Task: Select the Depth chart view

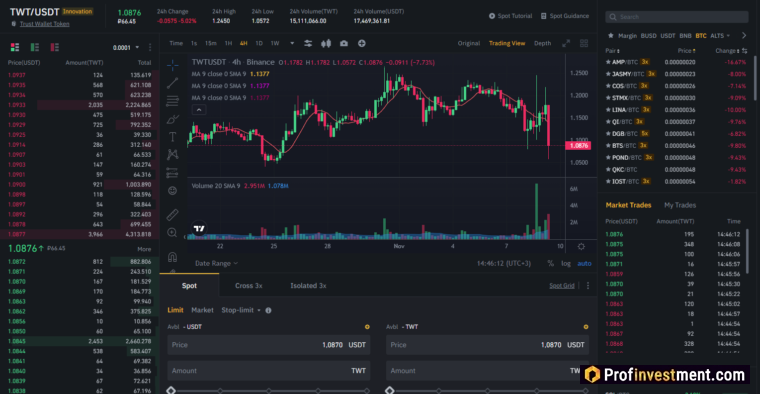Action: click(x=542, y=43)
